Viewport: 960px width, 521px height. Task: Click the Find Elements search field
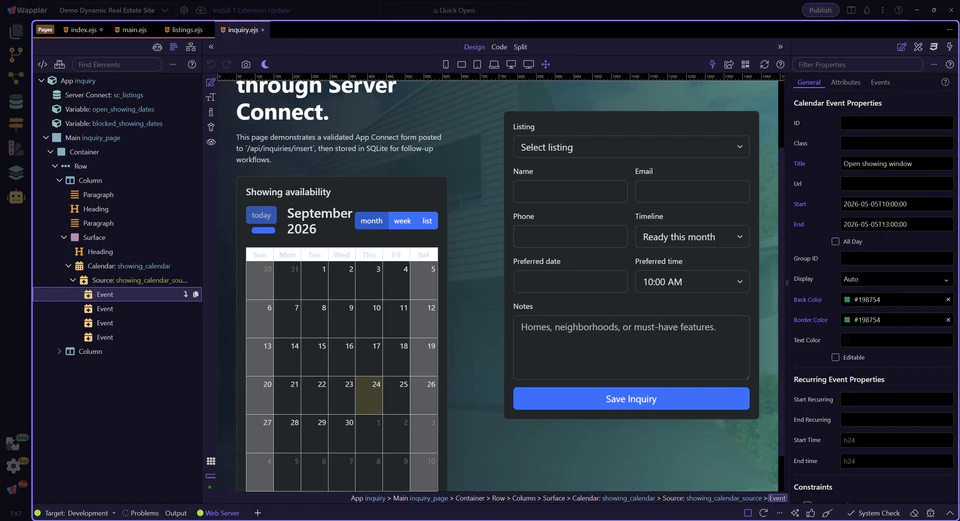[117, 64]
